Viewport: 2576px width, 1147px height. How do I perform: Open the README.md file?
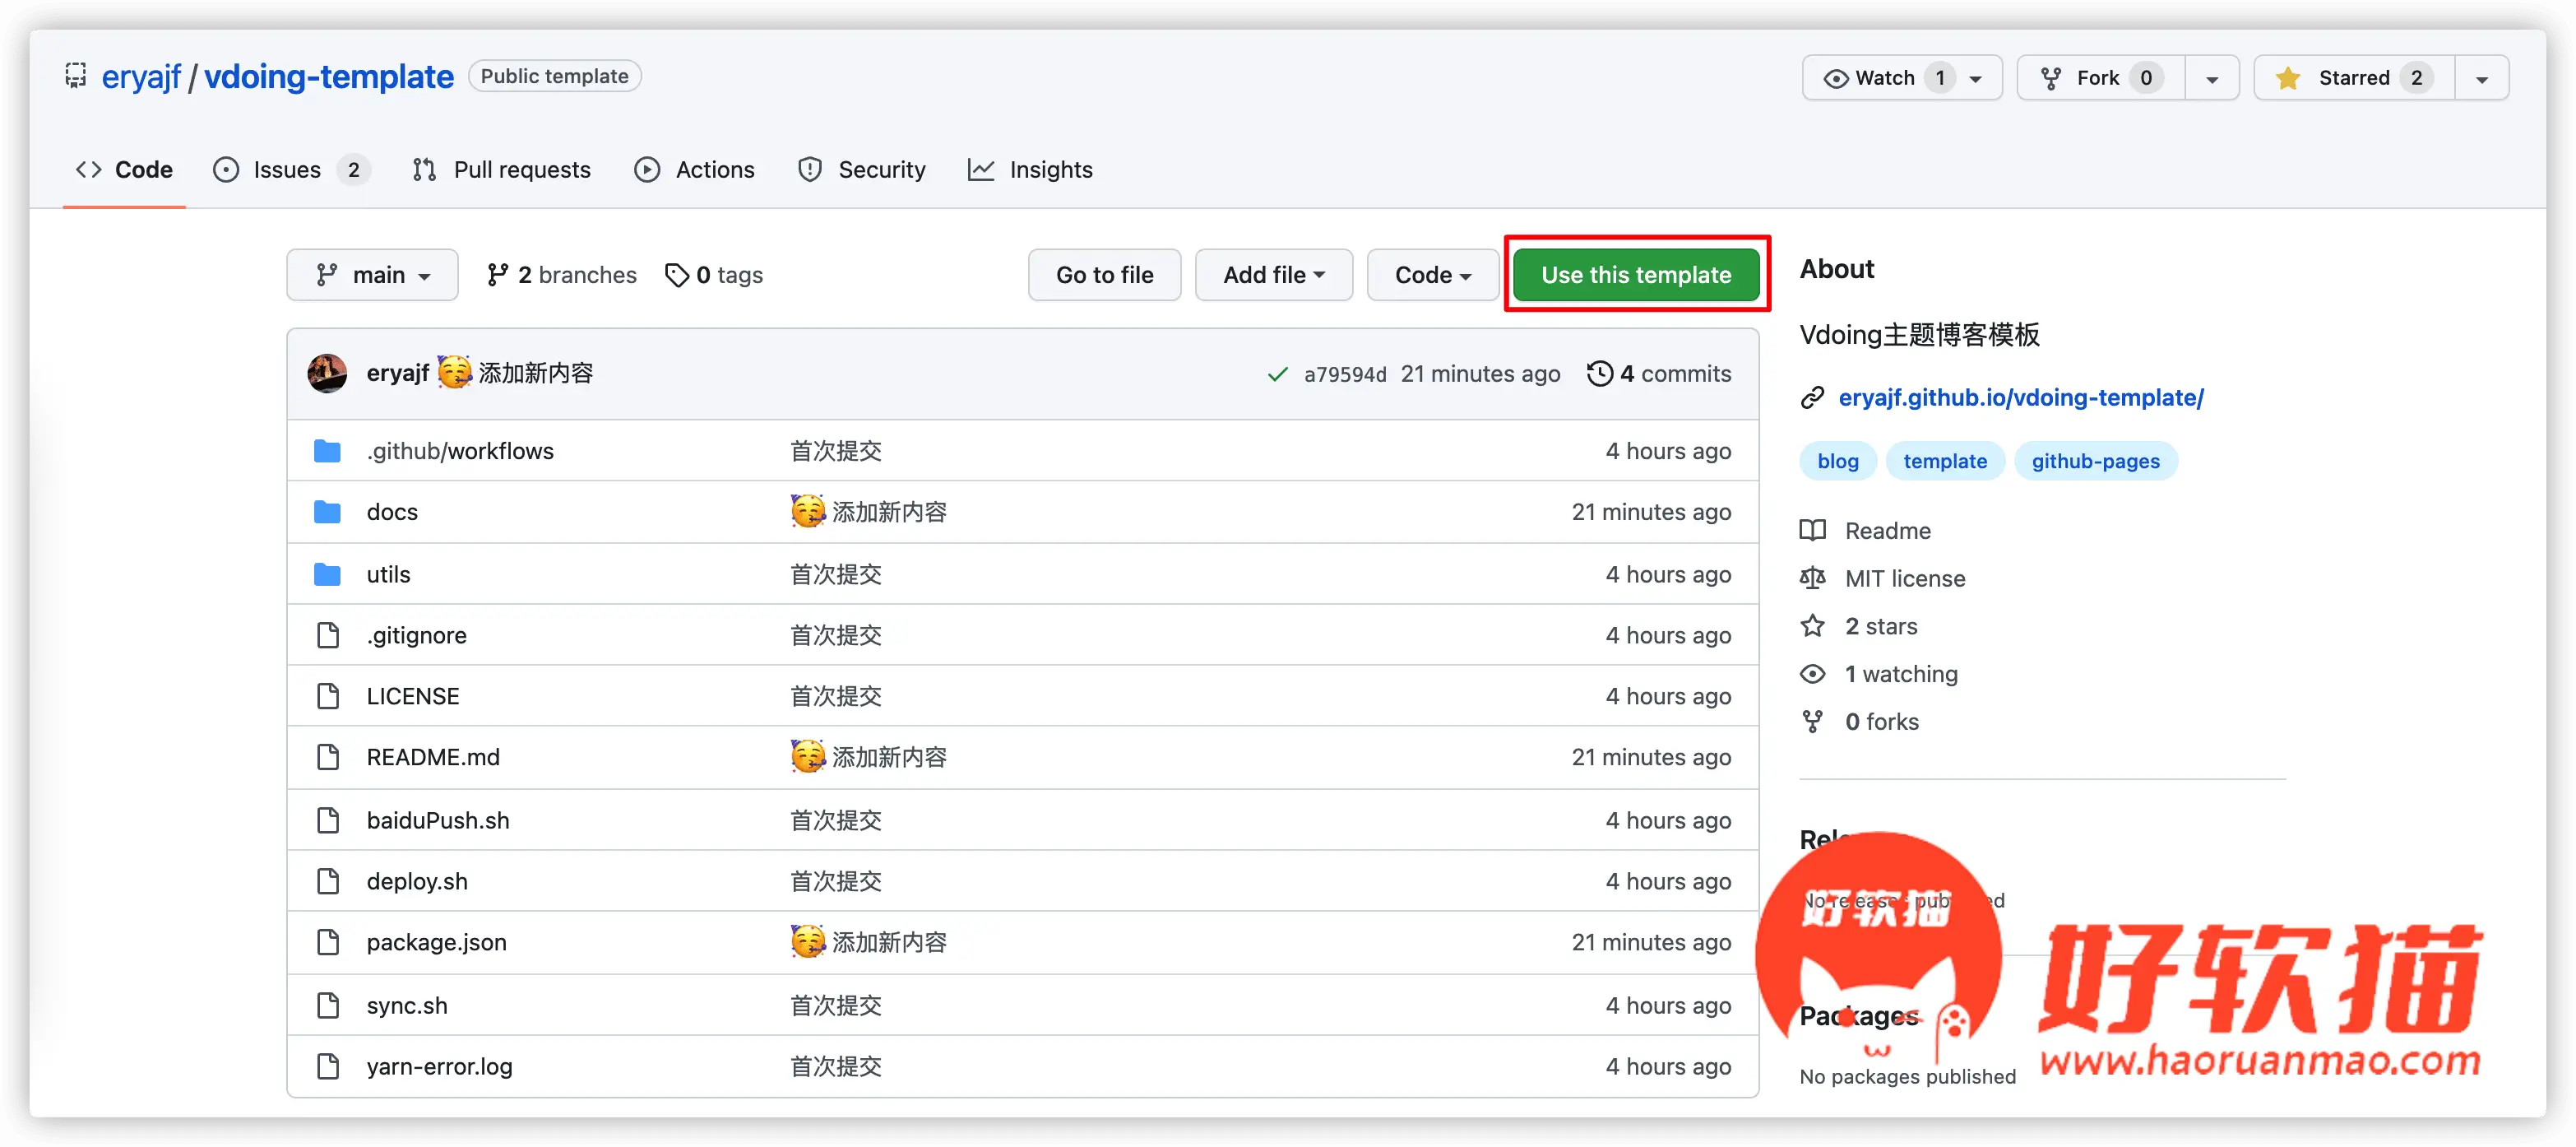(433, 757)
